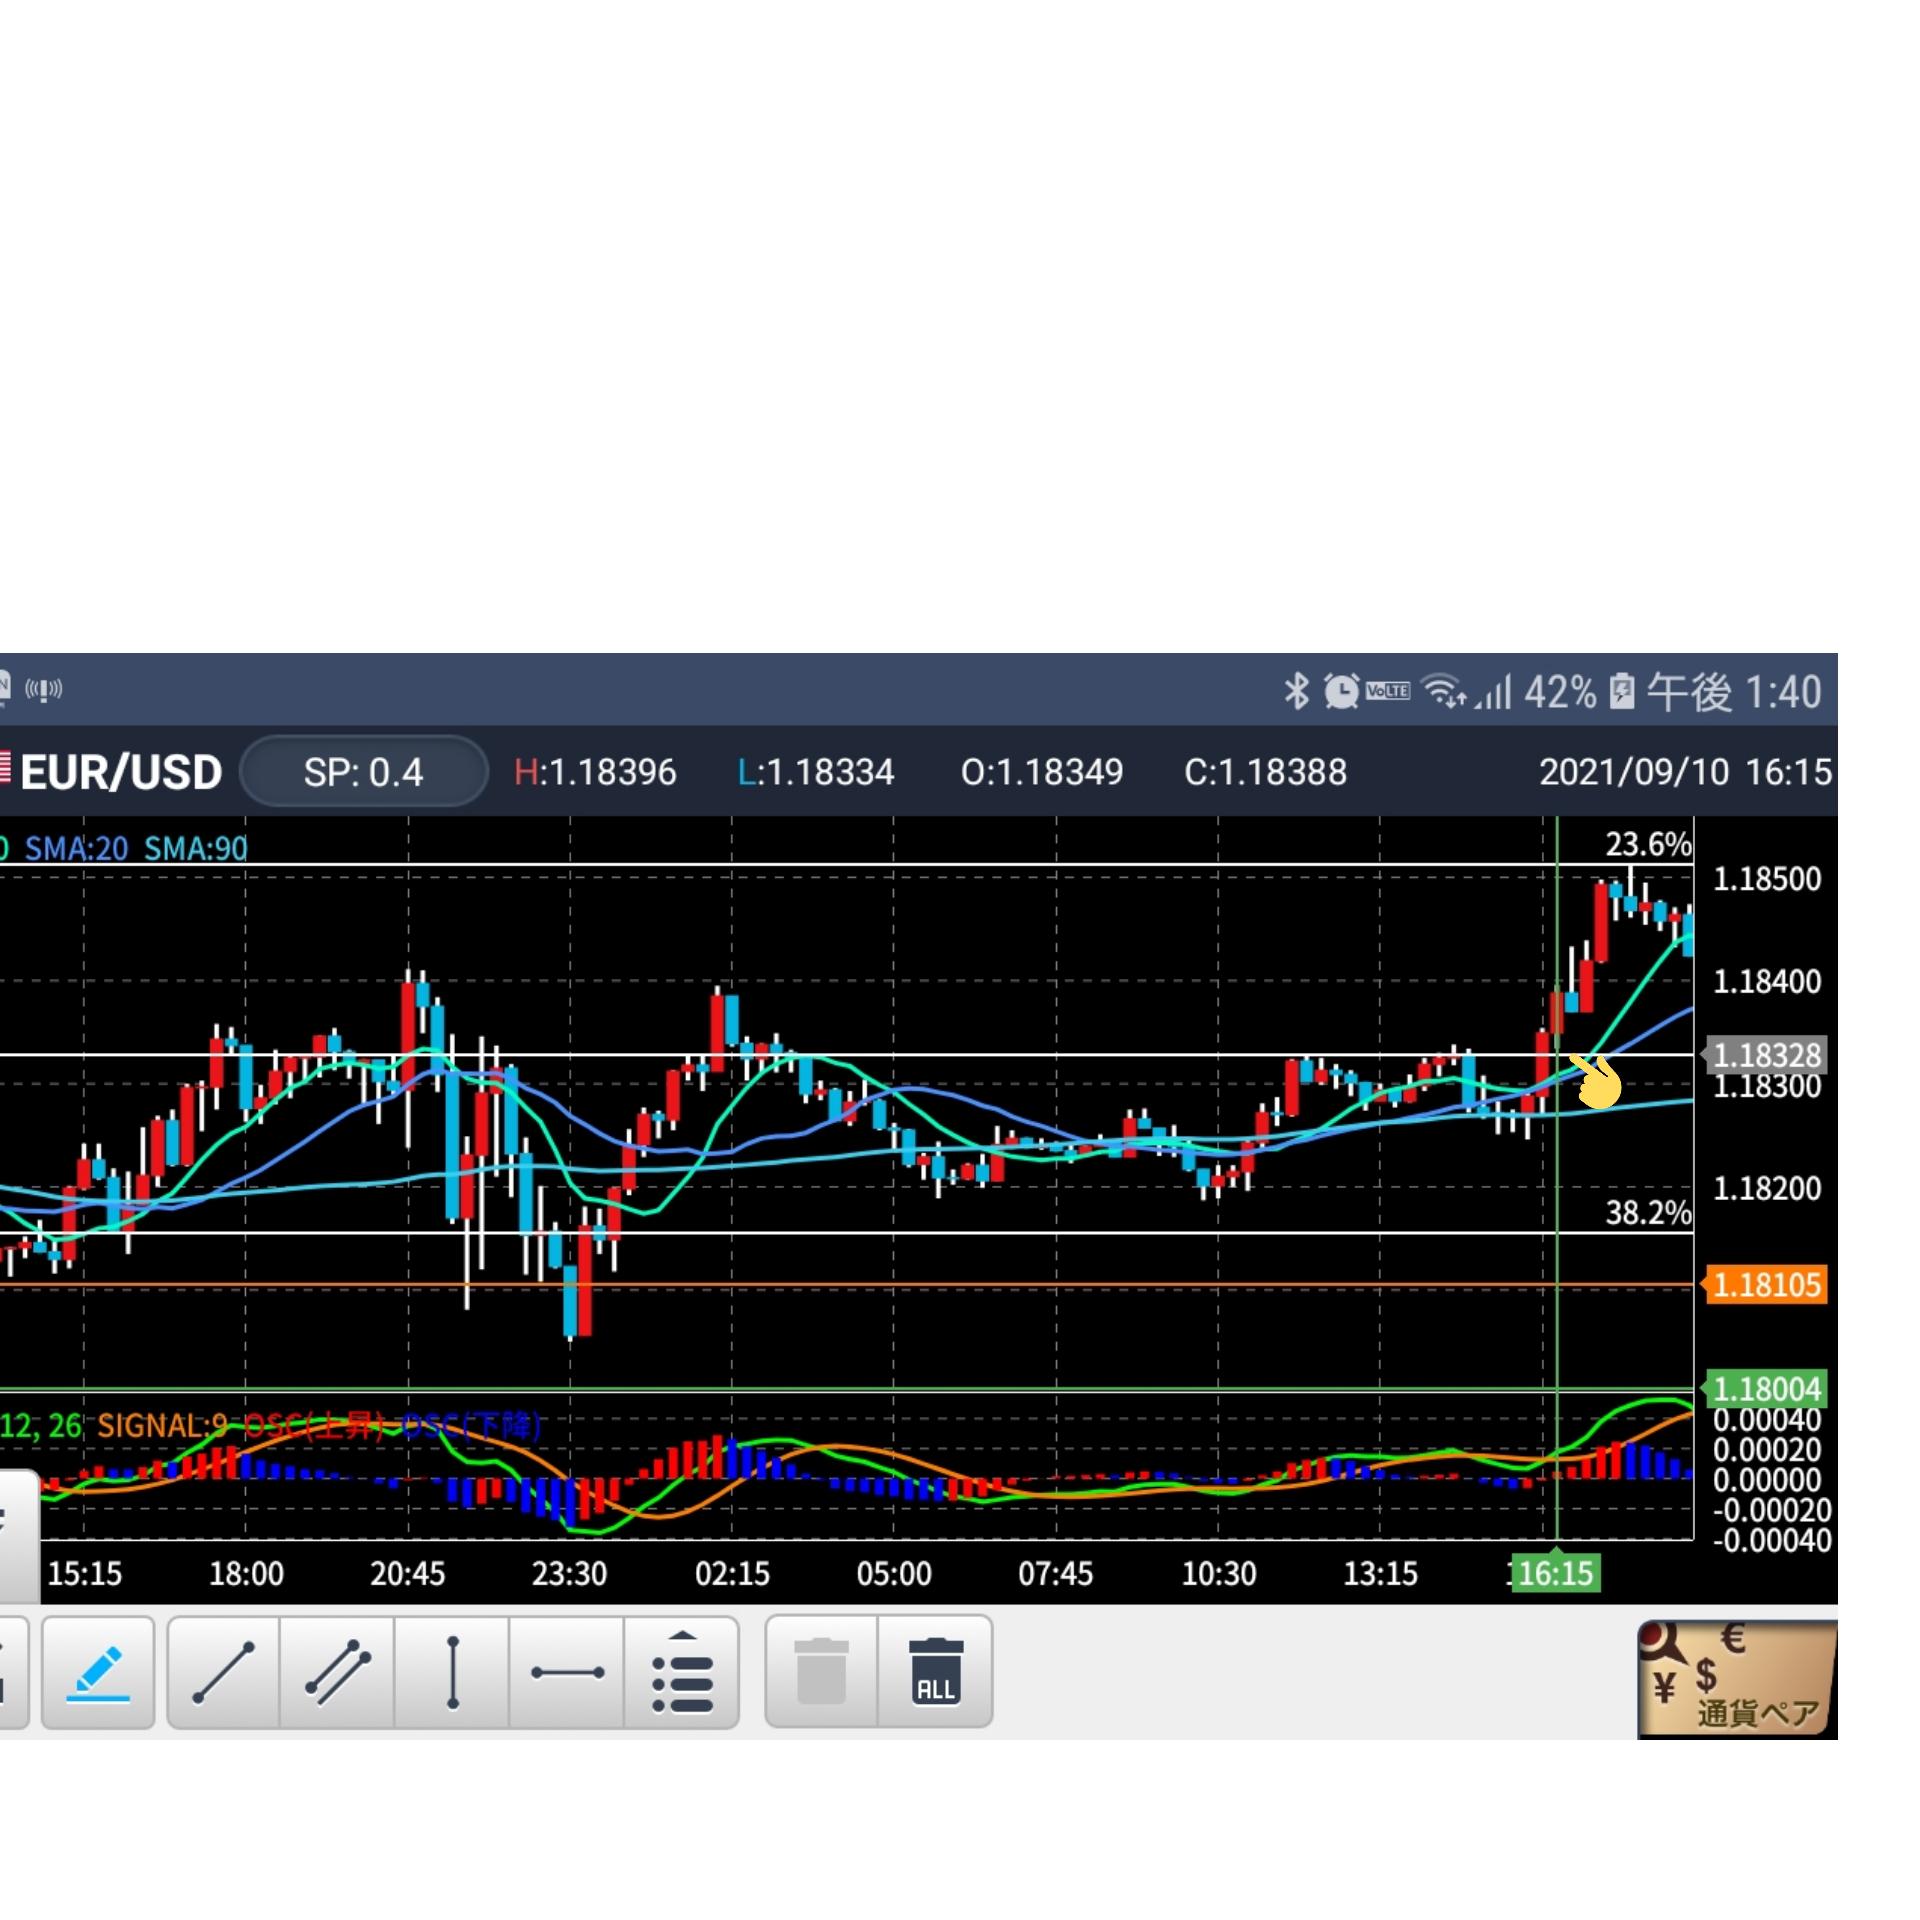Screen dimensions: 1920x1920
Task: Tap the H:1.18396 high value
Action: click(x=595, y=773)
